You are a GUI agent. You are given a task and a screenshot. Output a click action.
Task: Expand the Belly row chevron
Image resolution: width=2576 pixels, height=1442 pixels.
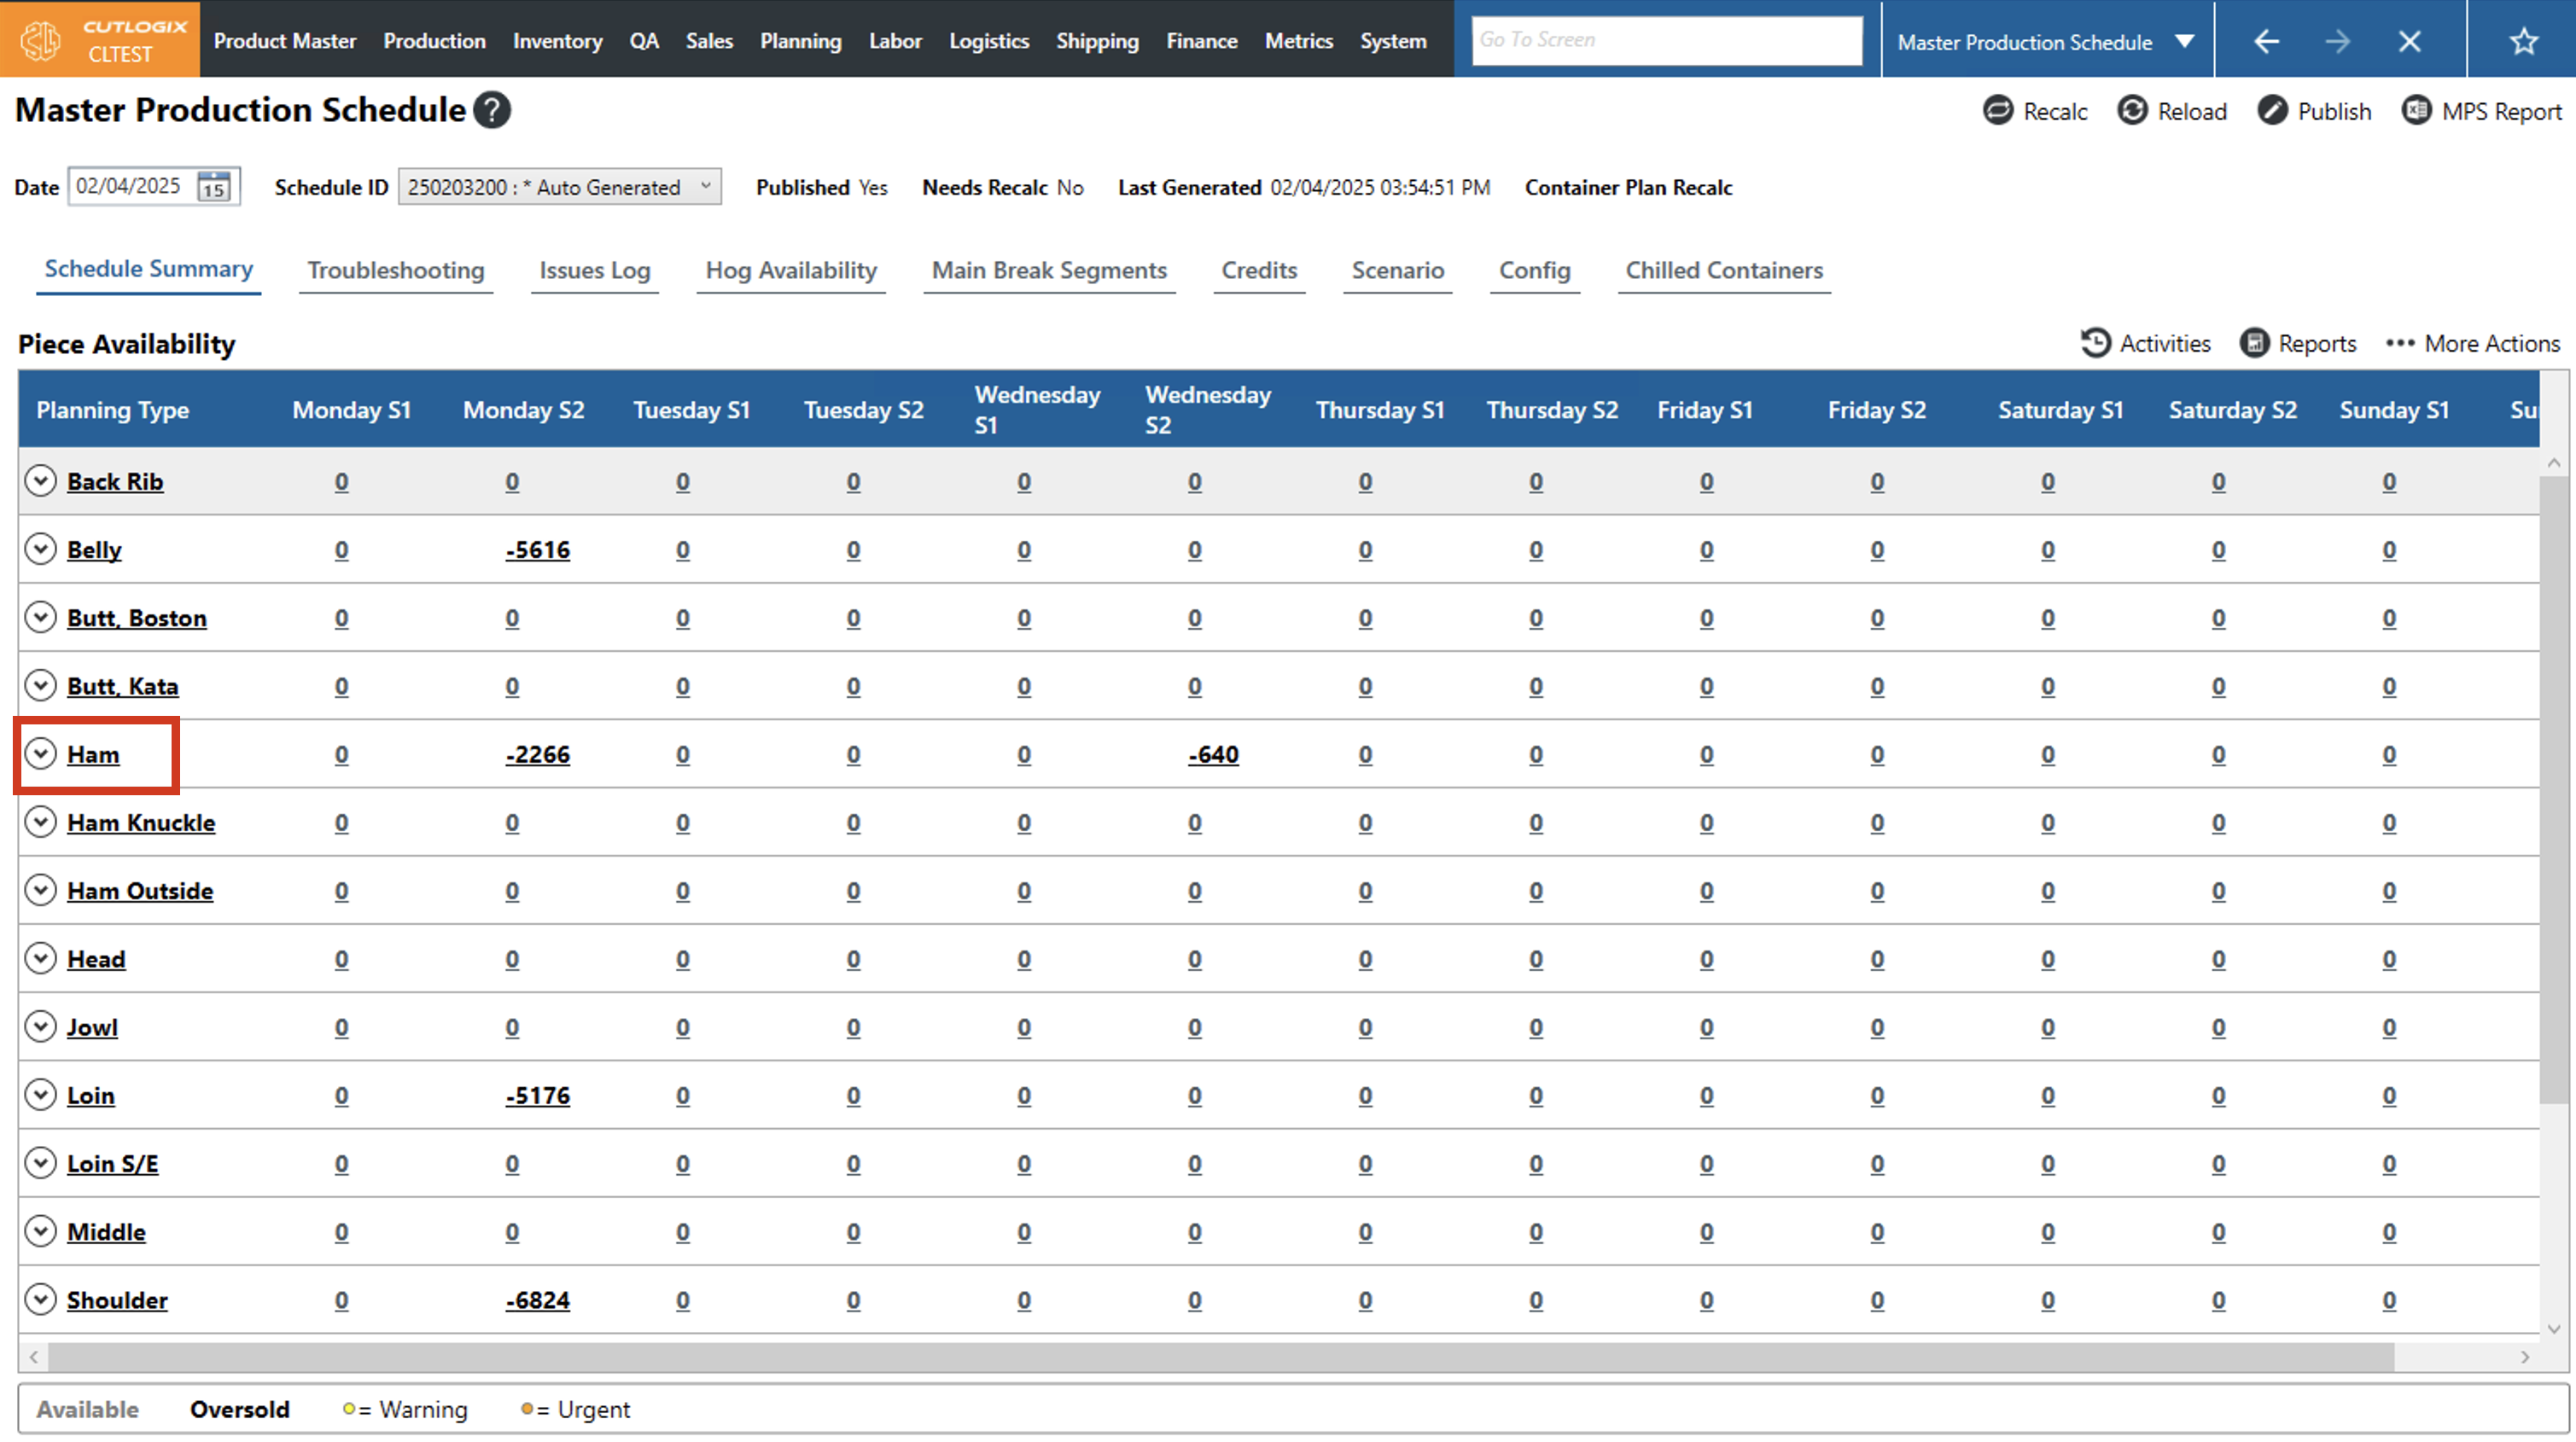pyautogui.click(x=40, y=549)
